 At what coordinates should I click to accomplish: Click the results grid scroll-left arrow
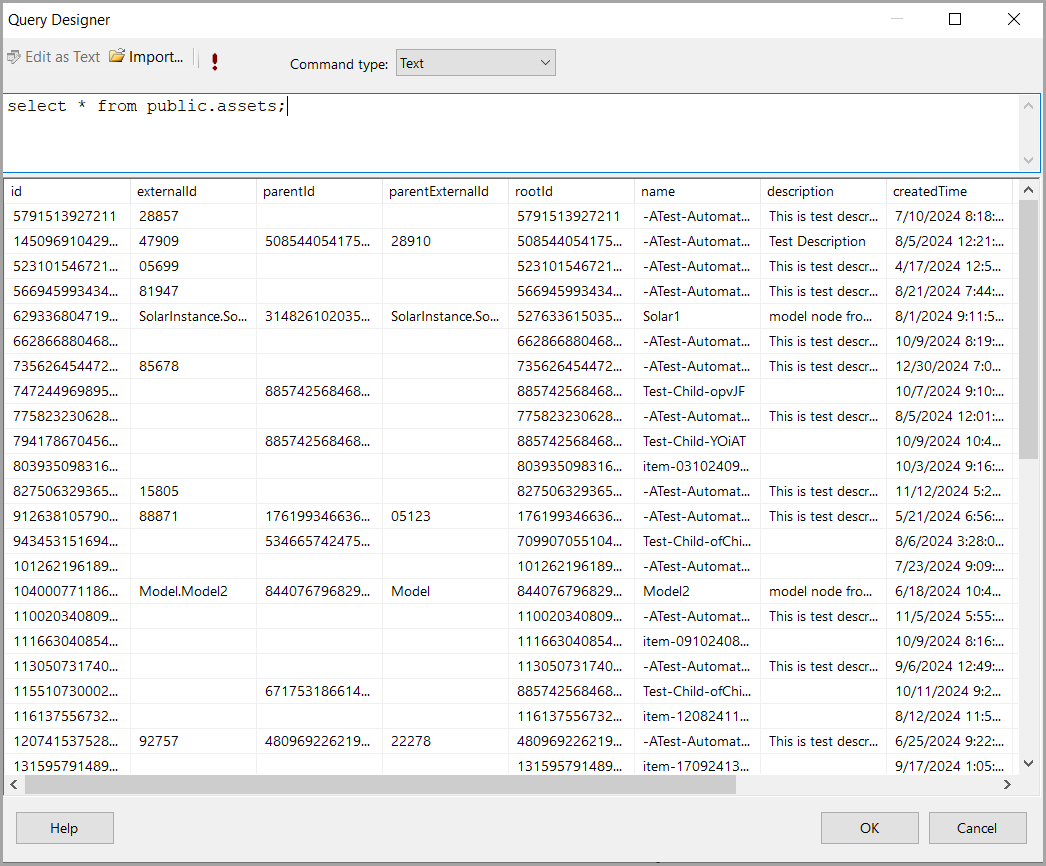click(14, 785)
